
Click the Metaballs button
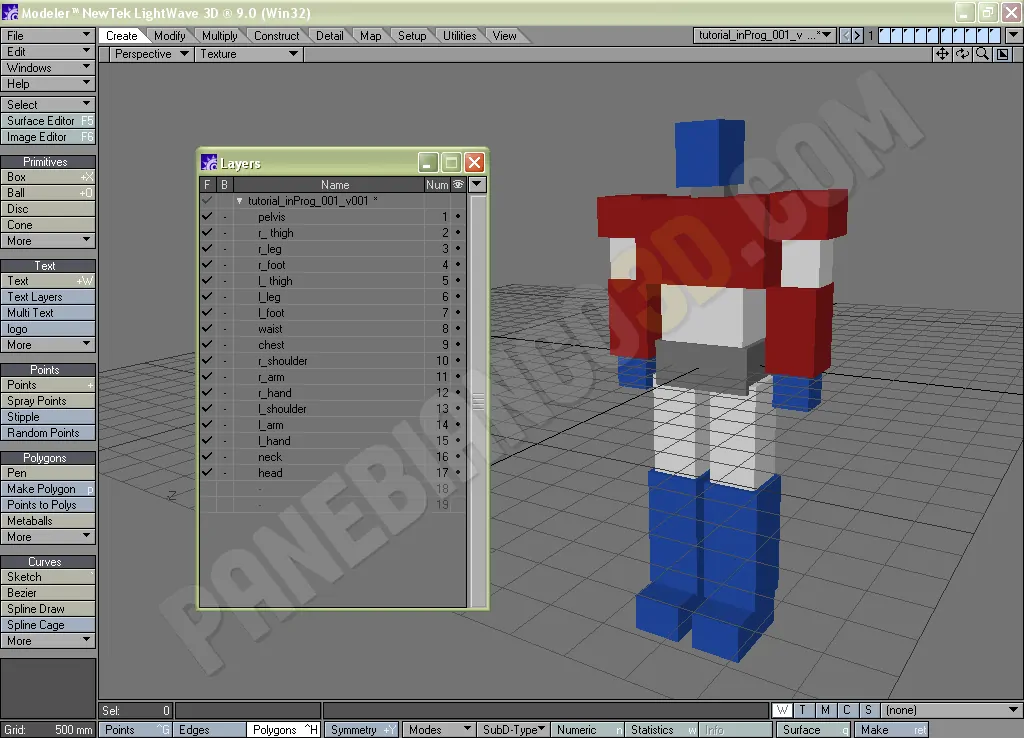(x=48, y=521)
